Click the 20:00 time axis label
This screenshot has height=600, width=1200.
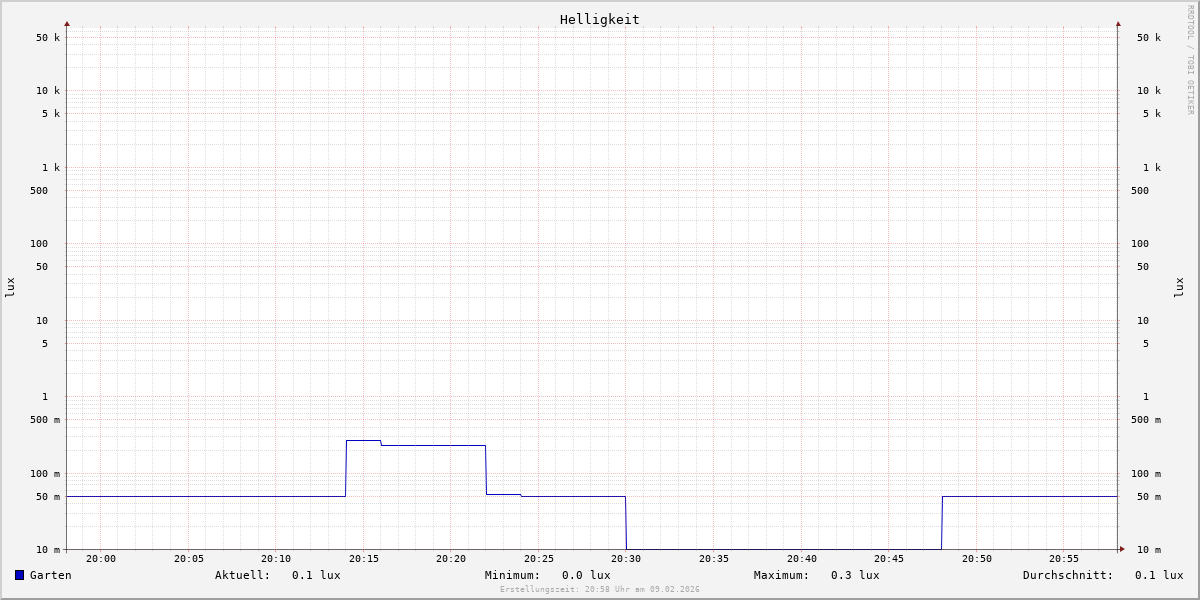(101, 559)
